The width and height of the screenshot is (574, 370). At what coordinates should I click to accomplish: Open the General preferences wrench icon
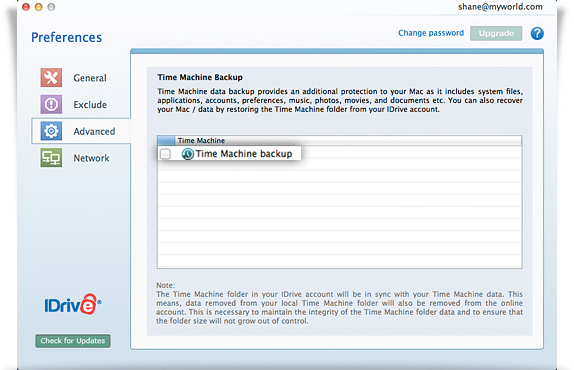51,77
